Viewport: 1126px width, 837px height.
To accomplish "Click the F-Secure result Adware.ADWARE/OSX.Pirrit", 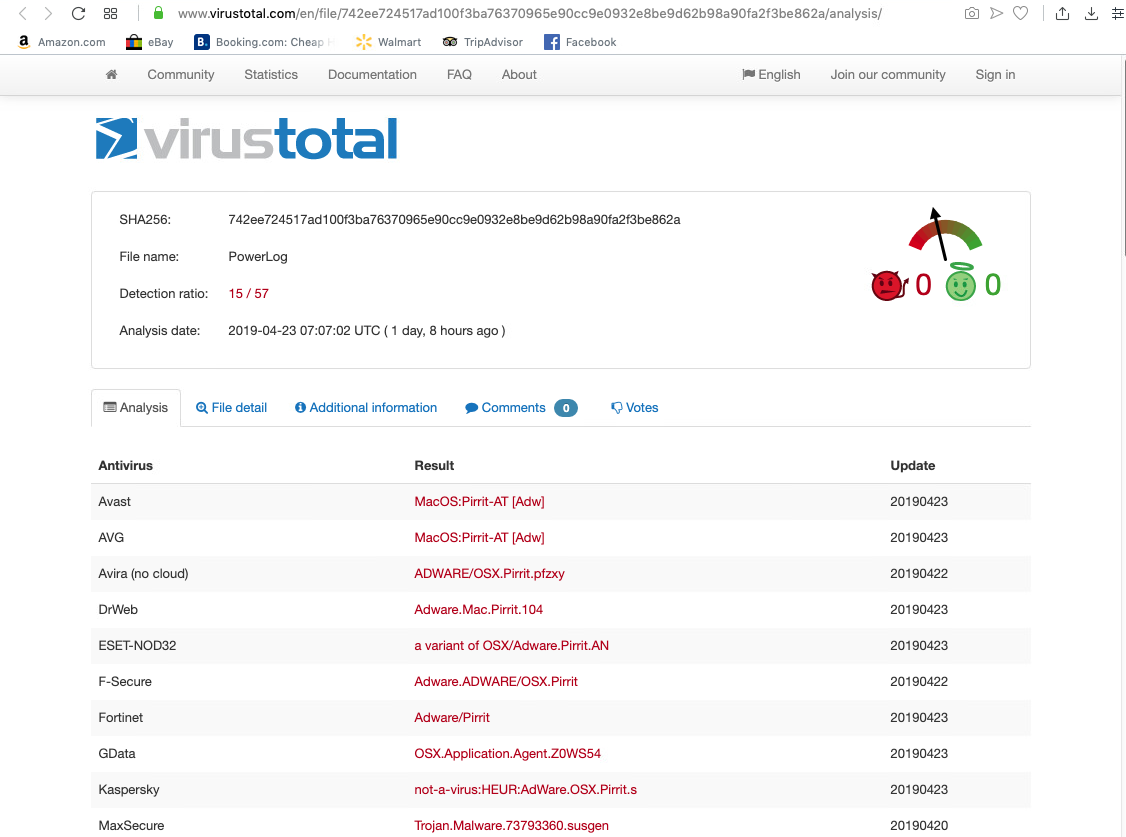I will [496, 681].
